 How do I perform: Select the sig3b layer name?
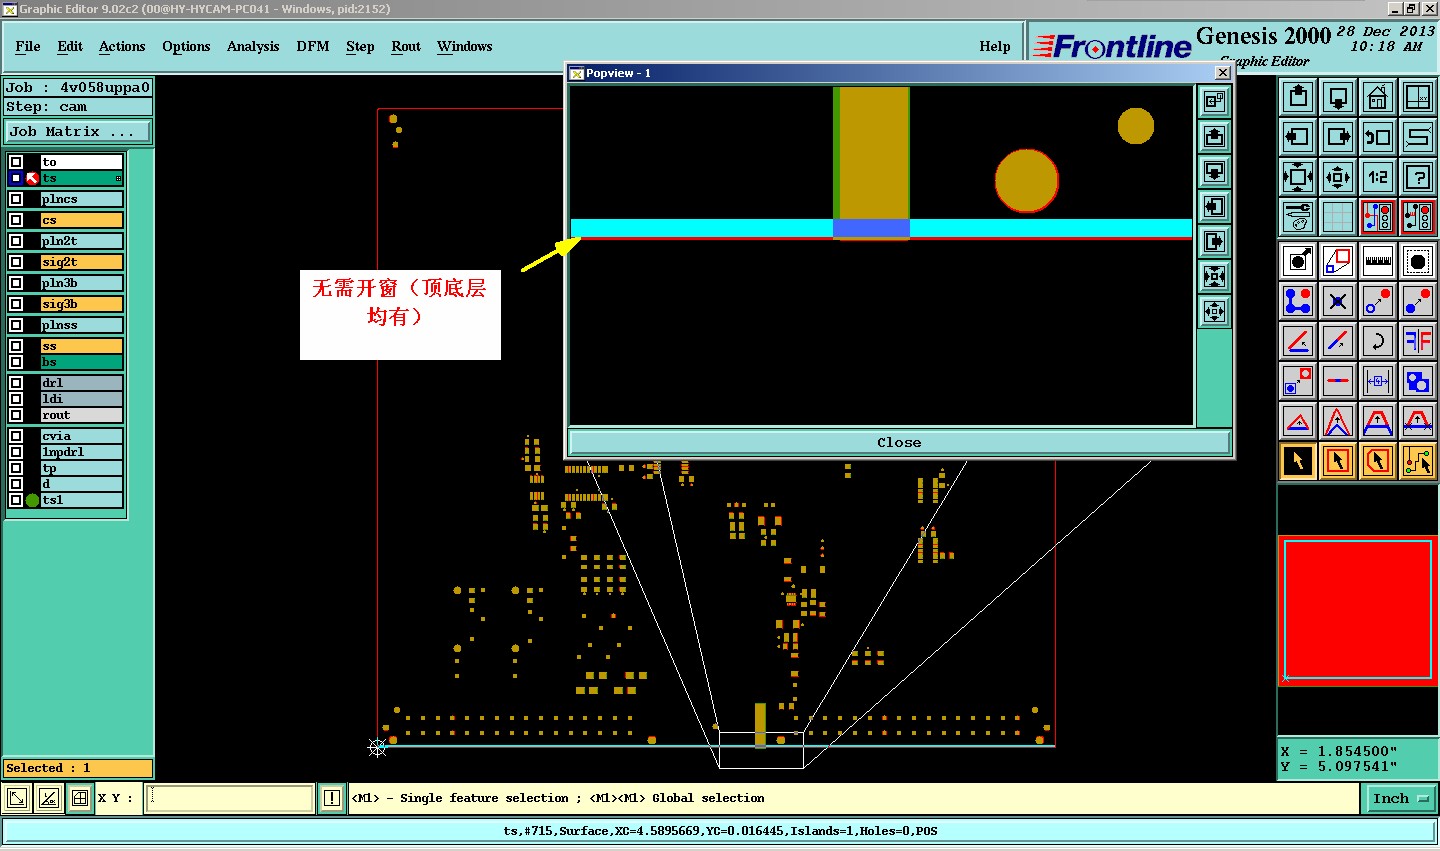click(82, 304)
